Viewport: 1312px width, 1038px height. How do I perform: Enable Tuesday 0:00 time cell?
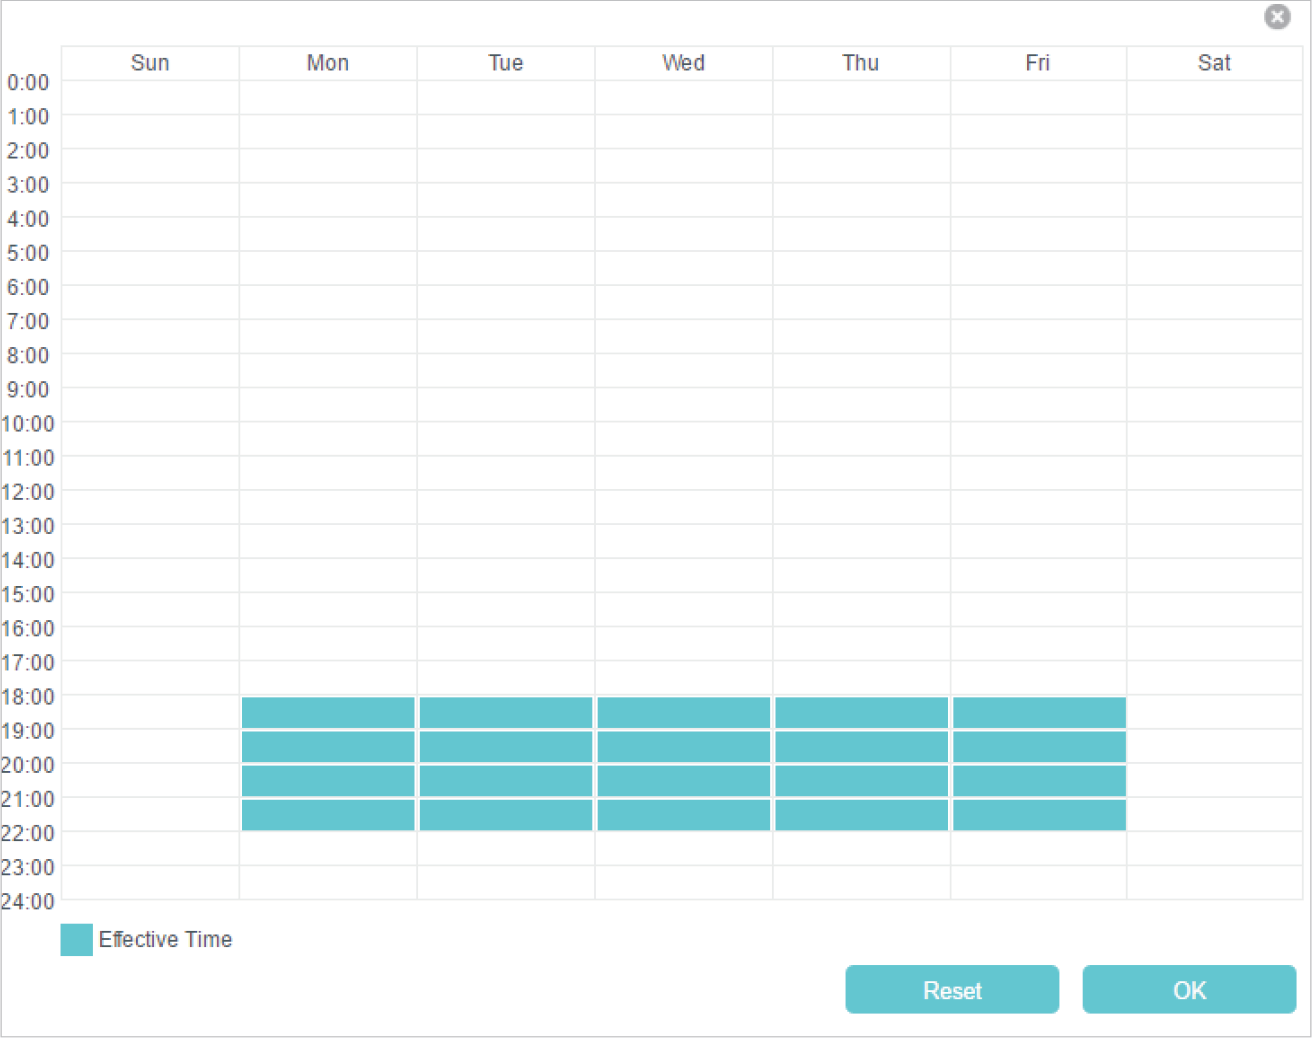click(506, 98)
